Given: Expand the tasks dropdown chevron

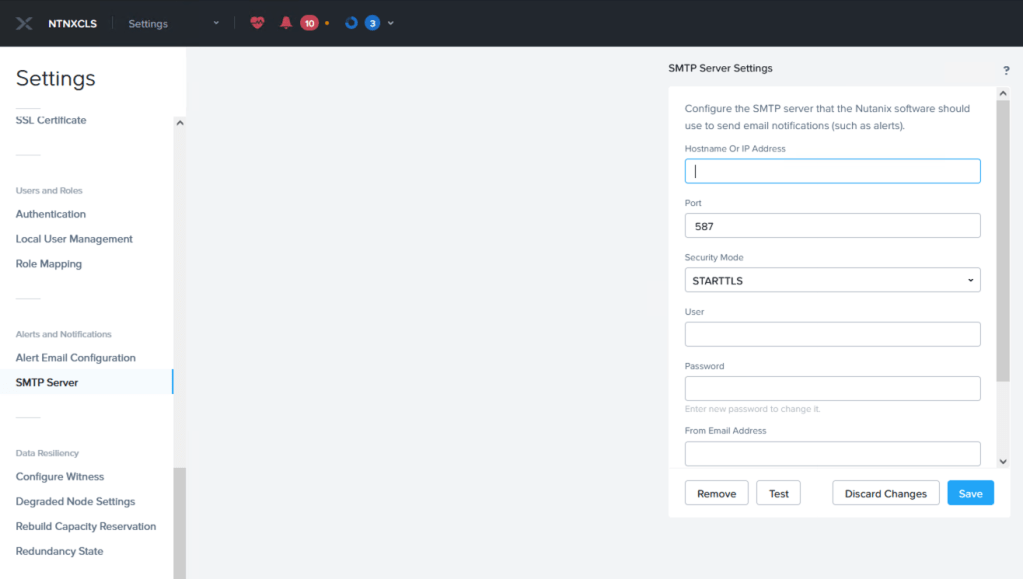Looking at the screenshot, I should coord(391,23).
